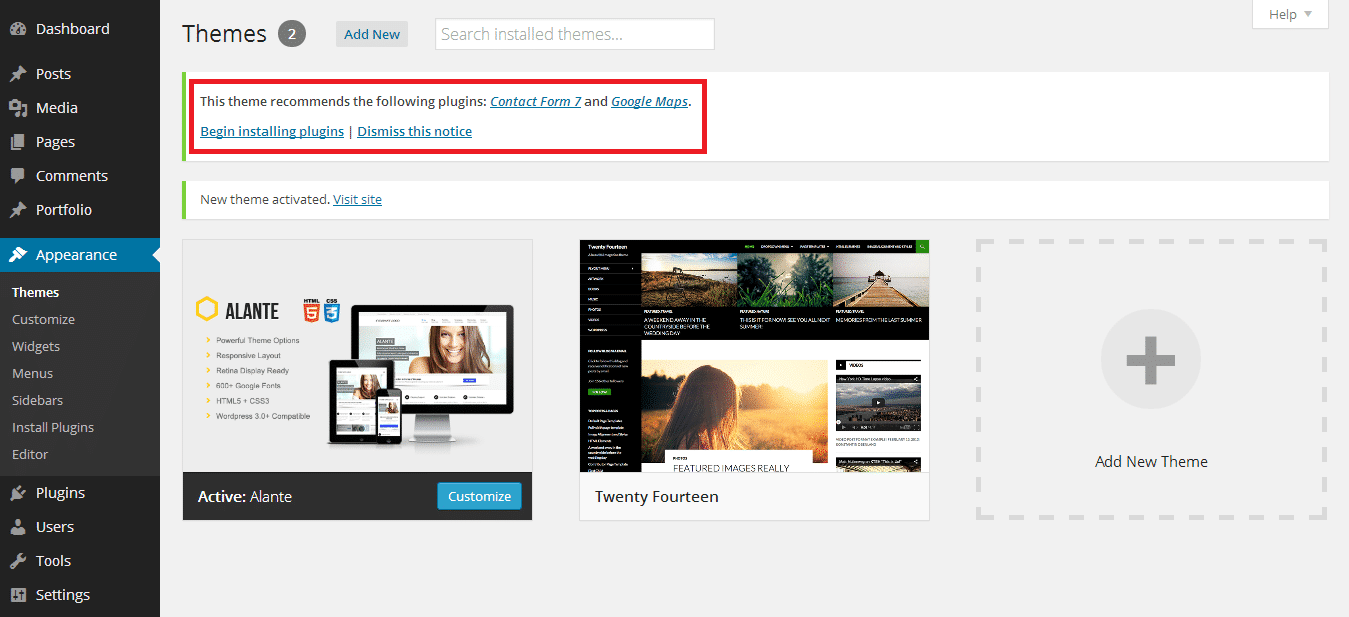
Task: Click the Posts pushpin icon
Action: [x=18, y=74]
